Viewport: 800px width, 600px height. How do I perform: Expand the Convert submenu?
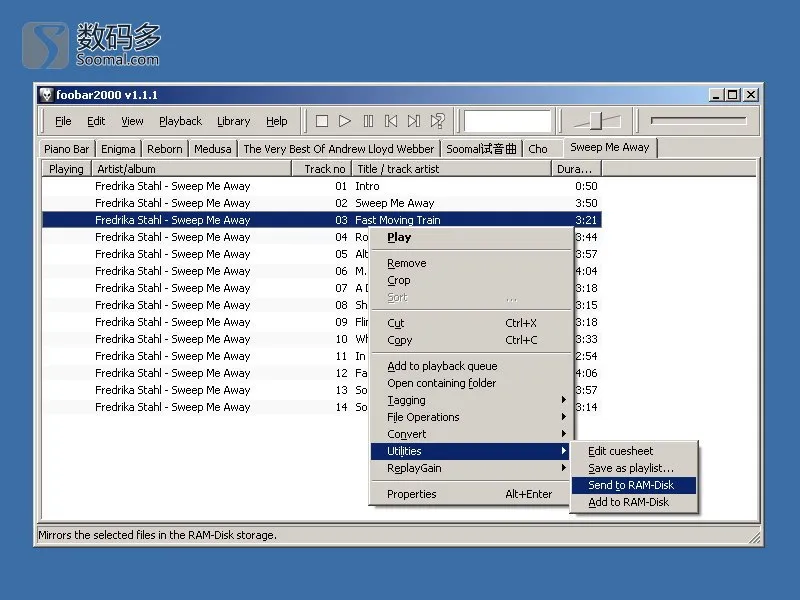[469, 434]
